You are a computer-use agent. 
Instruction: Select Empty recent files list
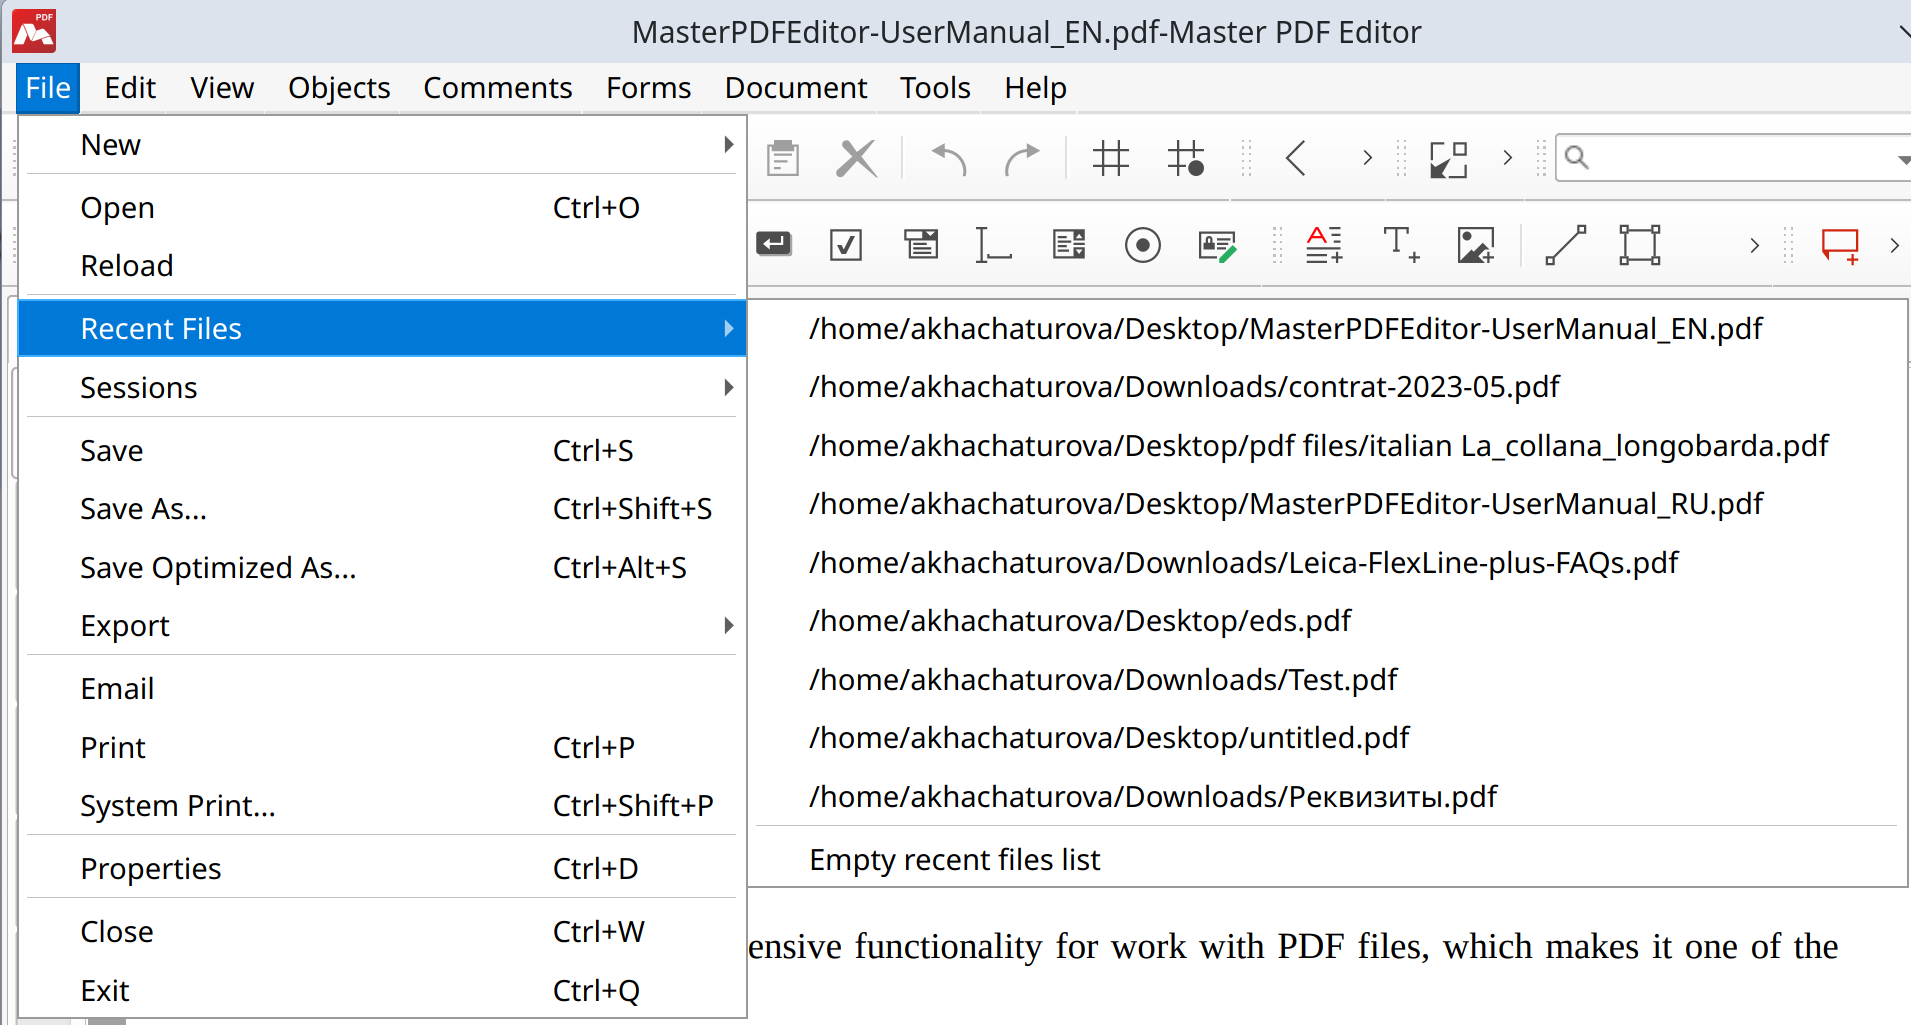[x=1326, y=860]
